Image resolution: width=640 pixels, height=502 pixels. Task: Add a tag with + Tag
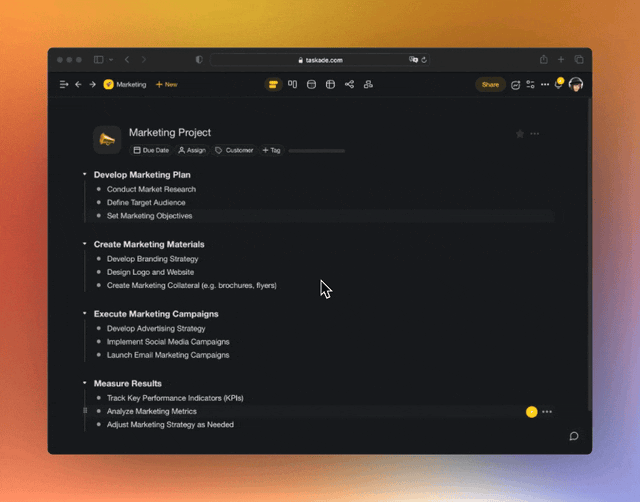tap(271, 150)
